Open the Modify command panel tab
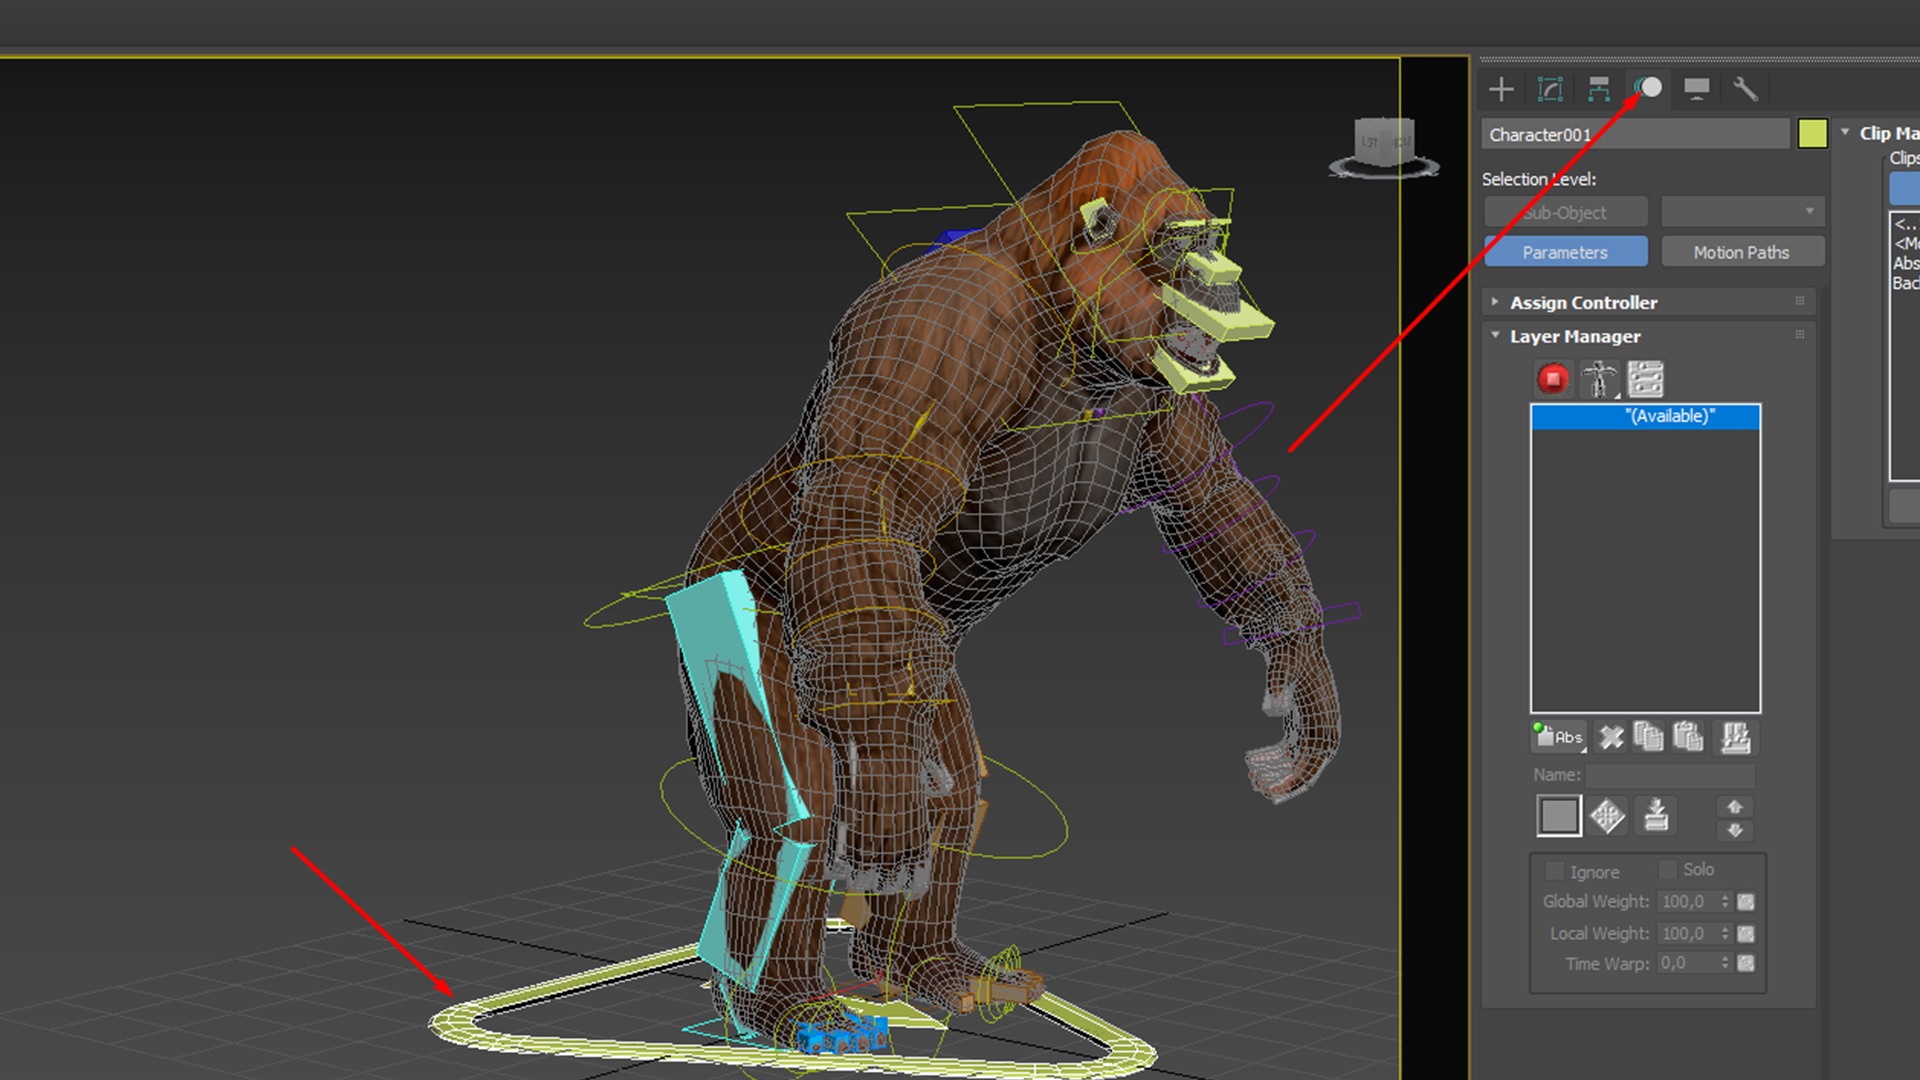 pyautogui.click(x=1550, y=89)
